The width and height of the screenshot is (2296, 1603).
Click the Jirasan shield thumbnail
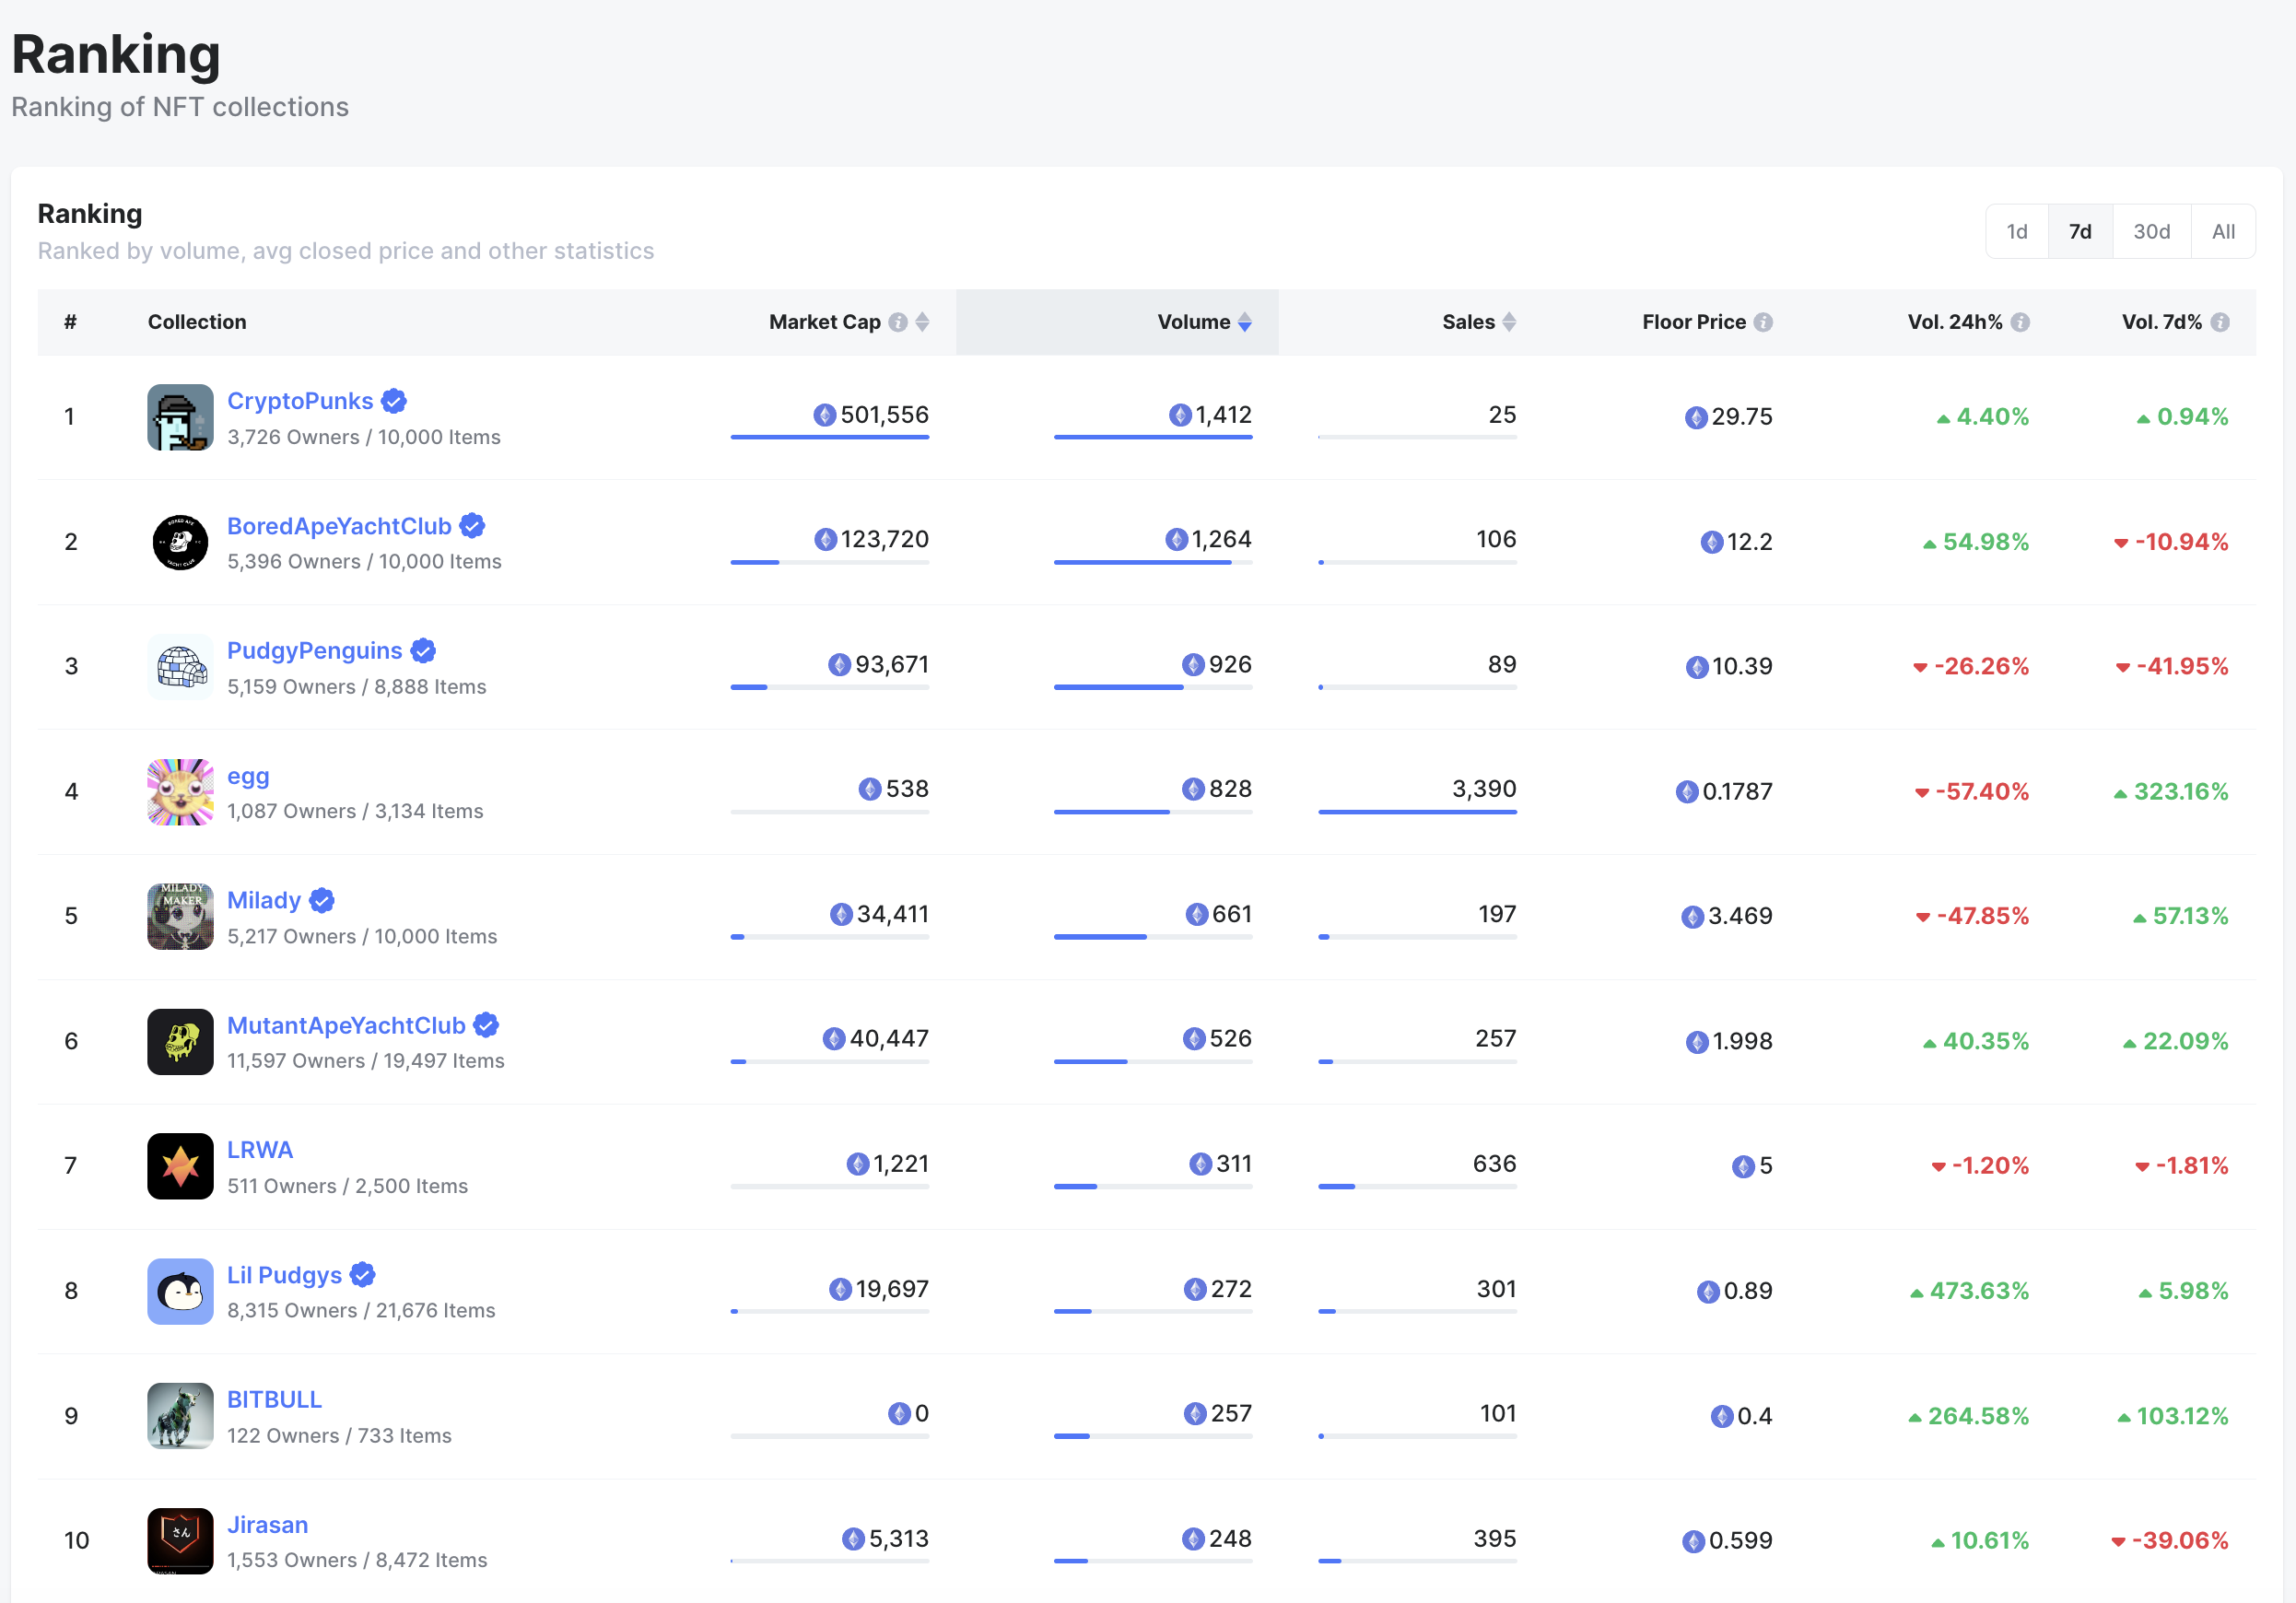tap(180, 1540)
